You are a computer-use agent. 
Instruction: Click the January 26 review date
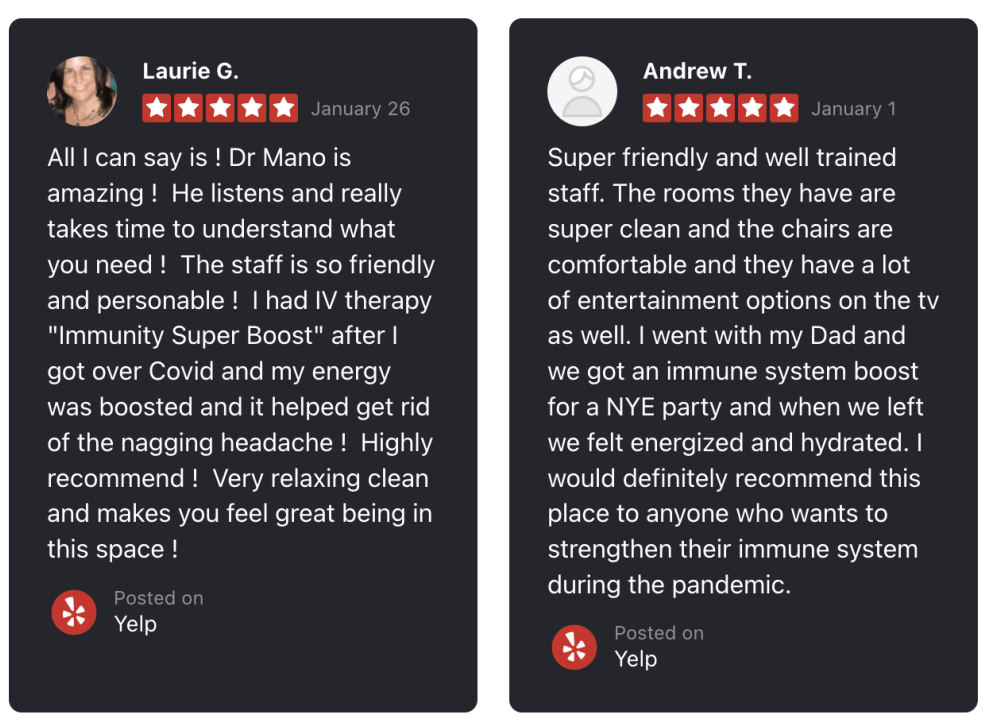click(x=360, y=109)
